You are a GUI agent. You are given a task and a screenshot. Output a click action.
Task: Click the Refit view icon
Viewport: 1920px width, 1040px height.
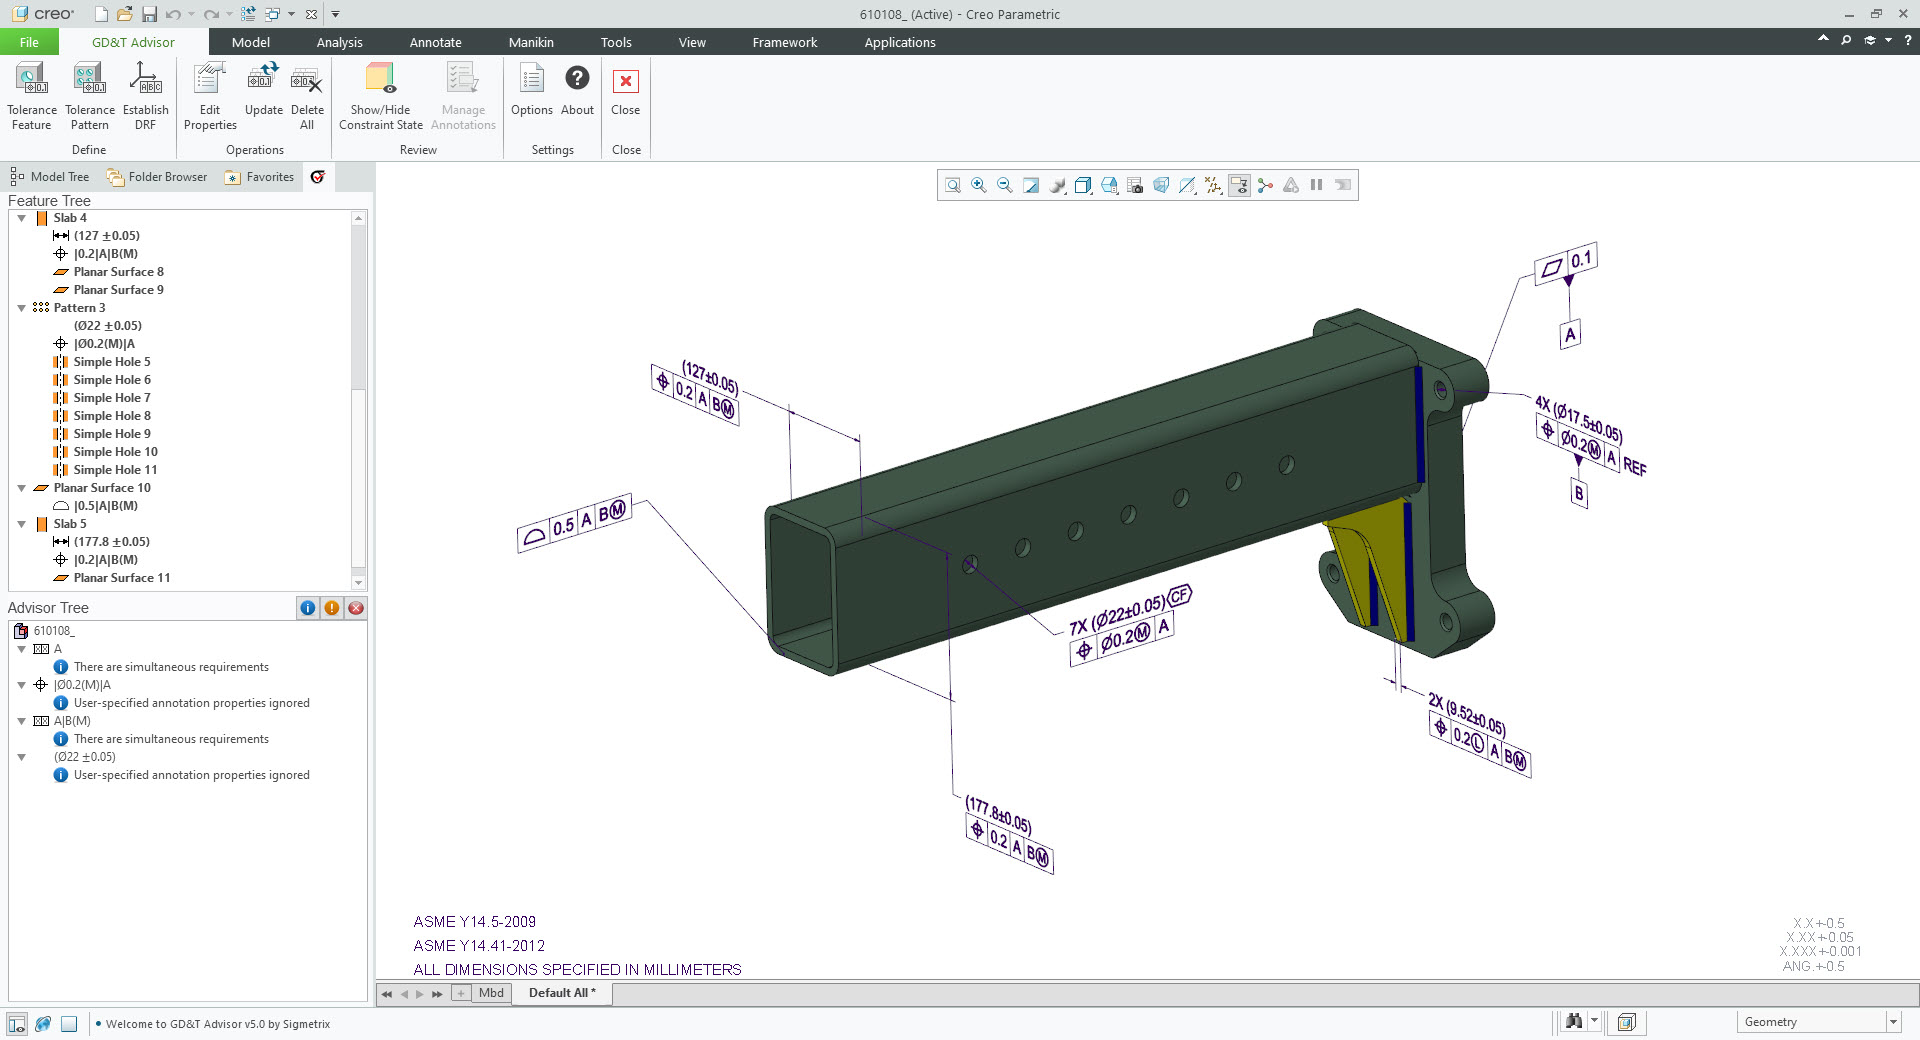[x=953, y=185]
